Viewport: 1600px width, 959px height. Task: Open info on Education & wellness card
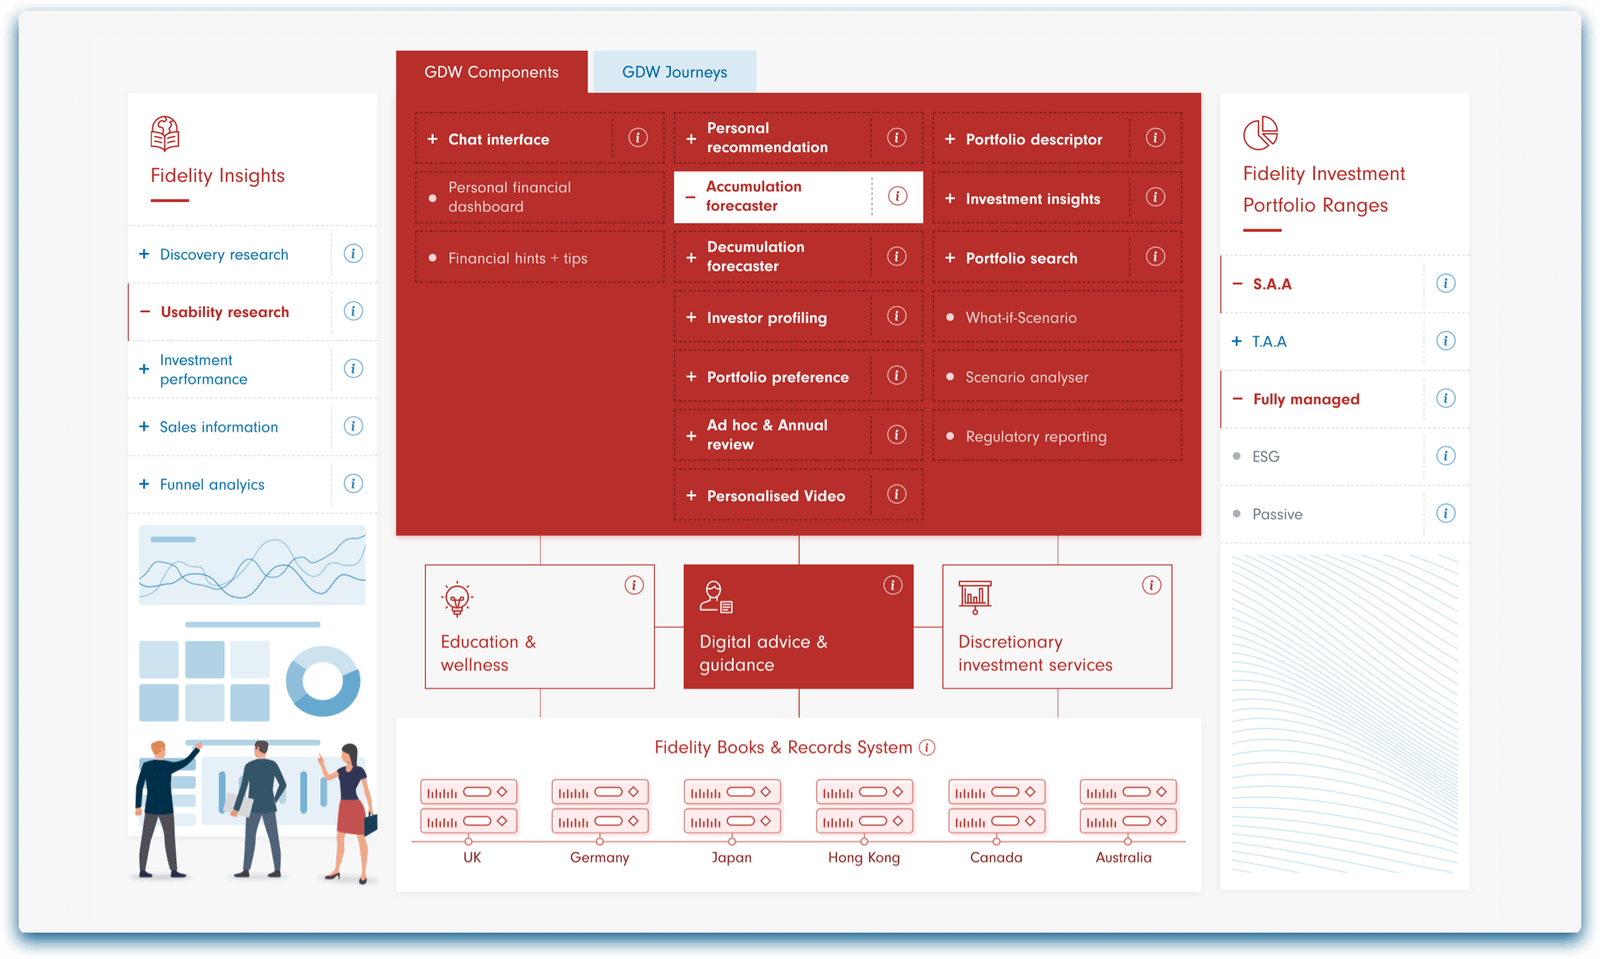634,585
